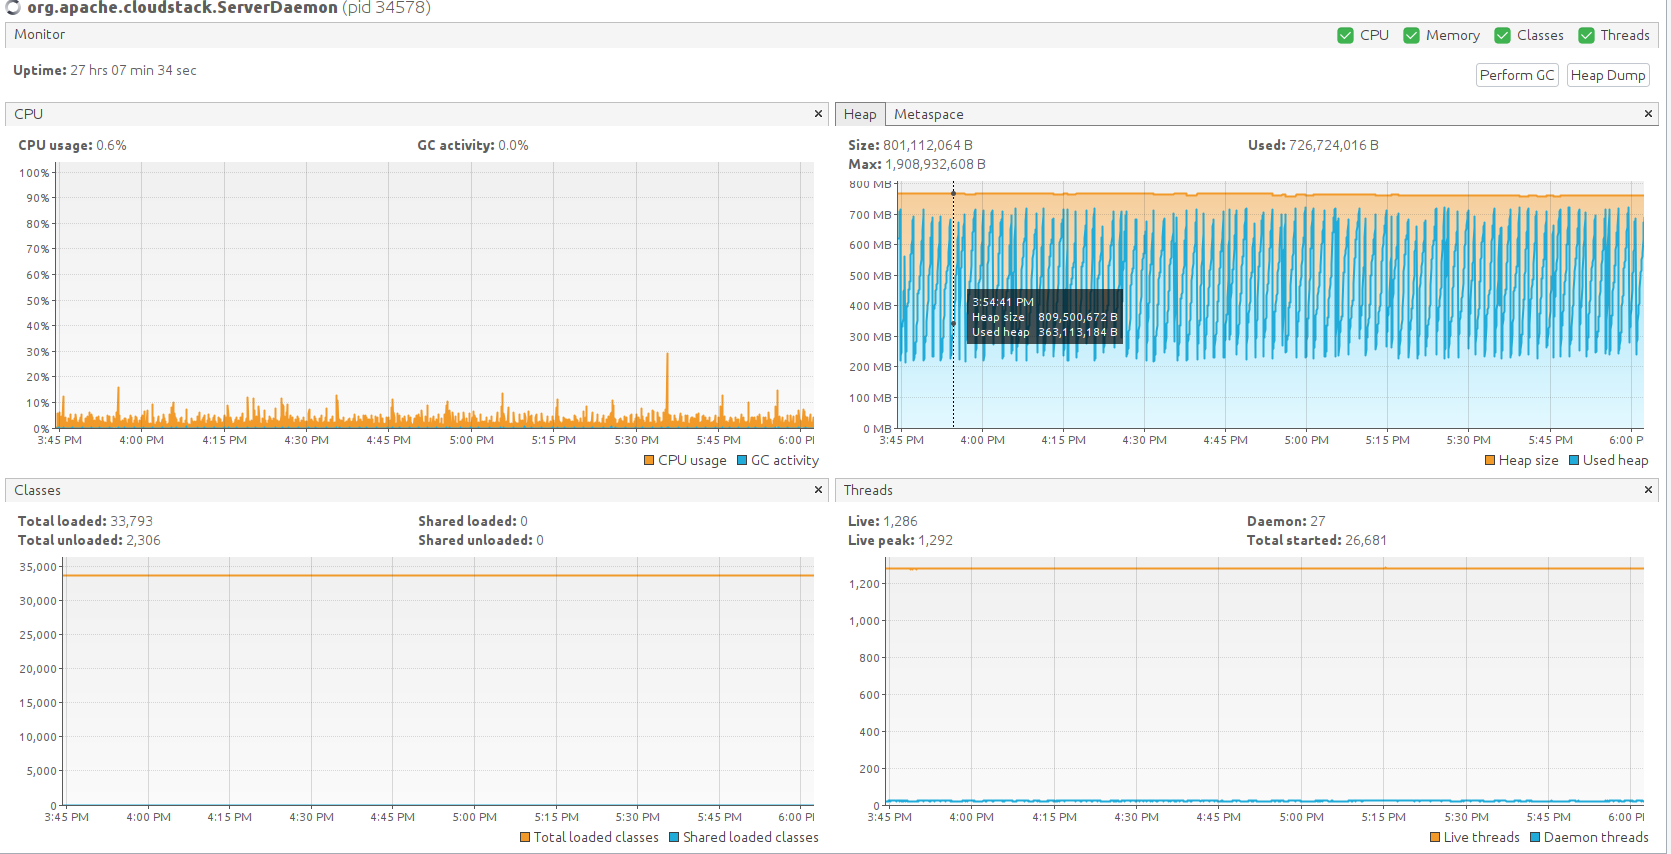This screenshot has height=854, width=1671.
Task: Select the Heap tab
Action: click(x=860, y=114)
